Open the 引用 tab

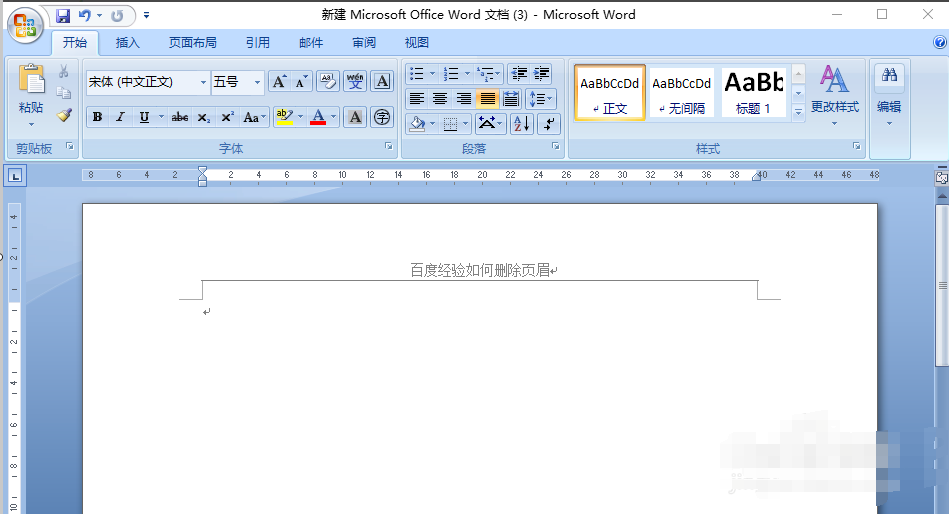(x=258, y=42)
